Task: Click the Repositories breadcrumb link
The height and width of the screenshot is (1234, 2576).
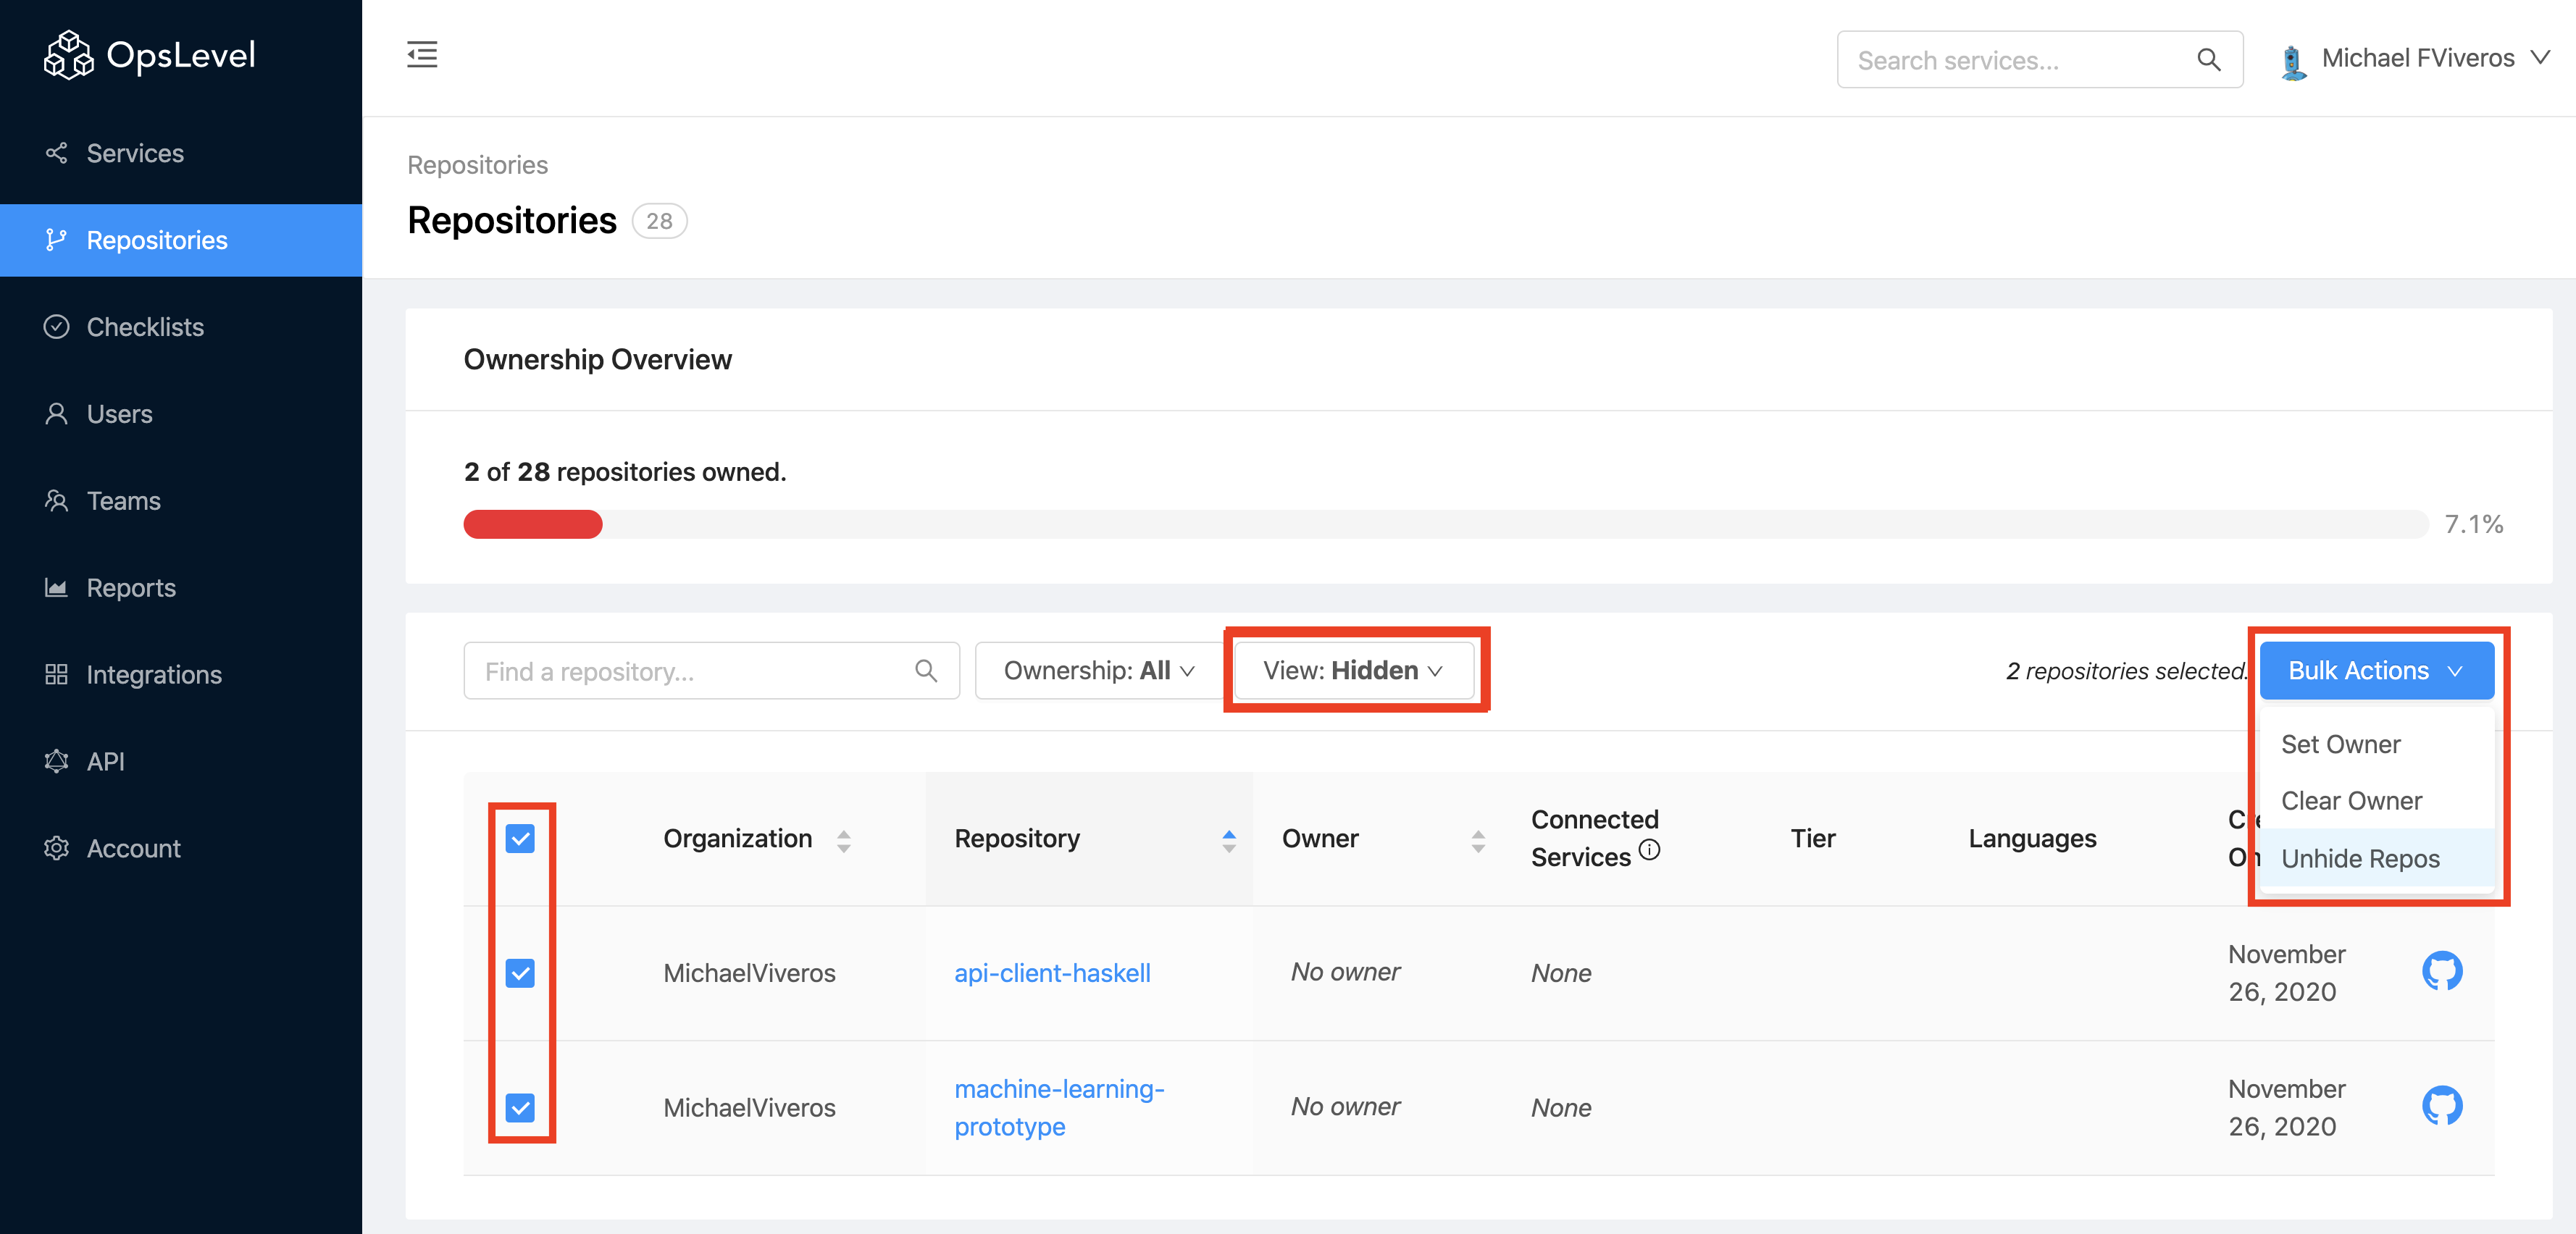Action: click(x=477, y=165)
